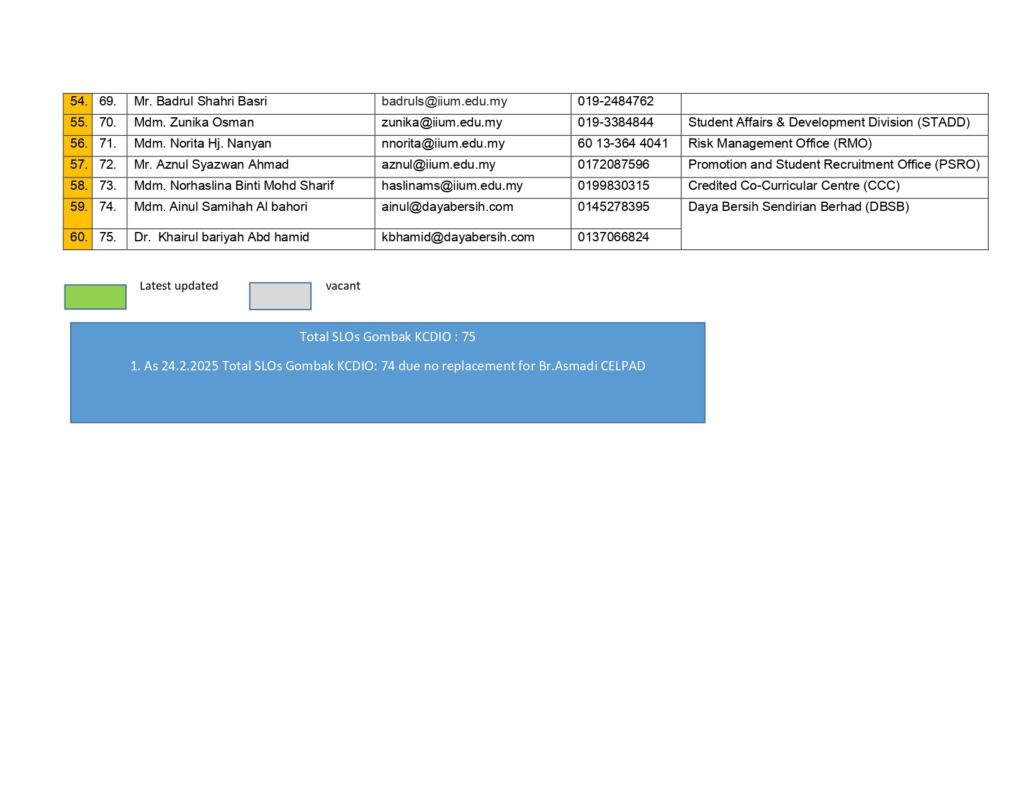Click serial number 75.
This screenshot has width=1024, height=791.
110,238
